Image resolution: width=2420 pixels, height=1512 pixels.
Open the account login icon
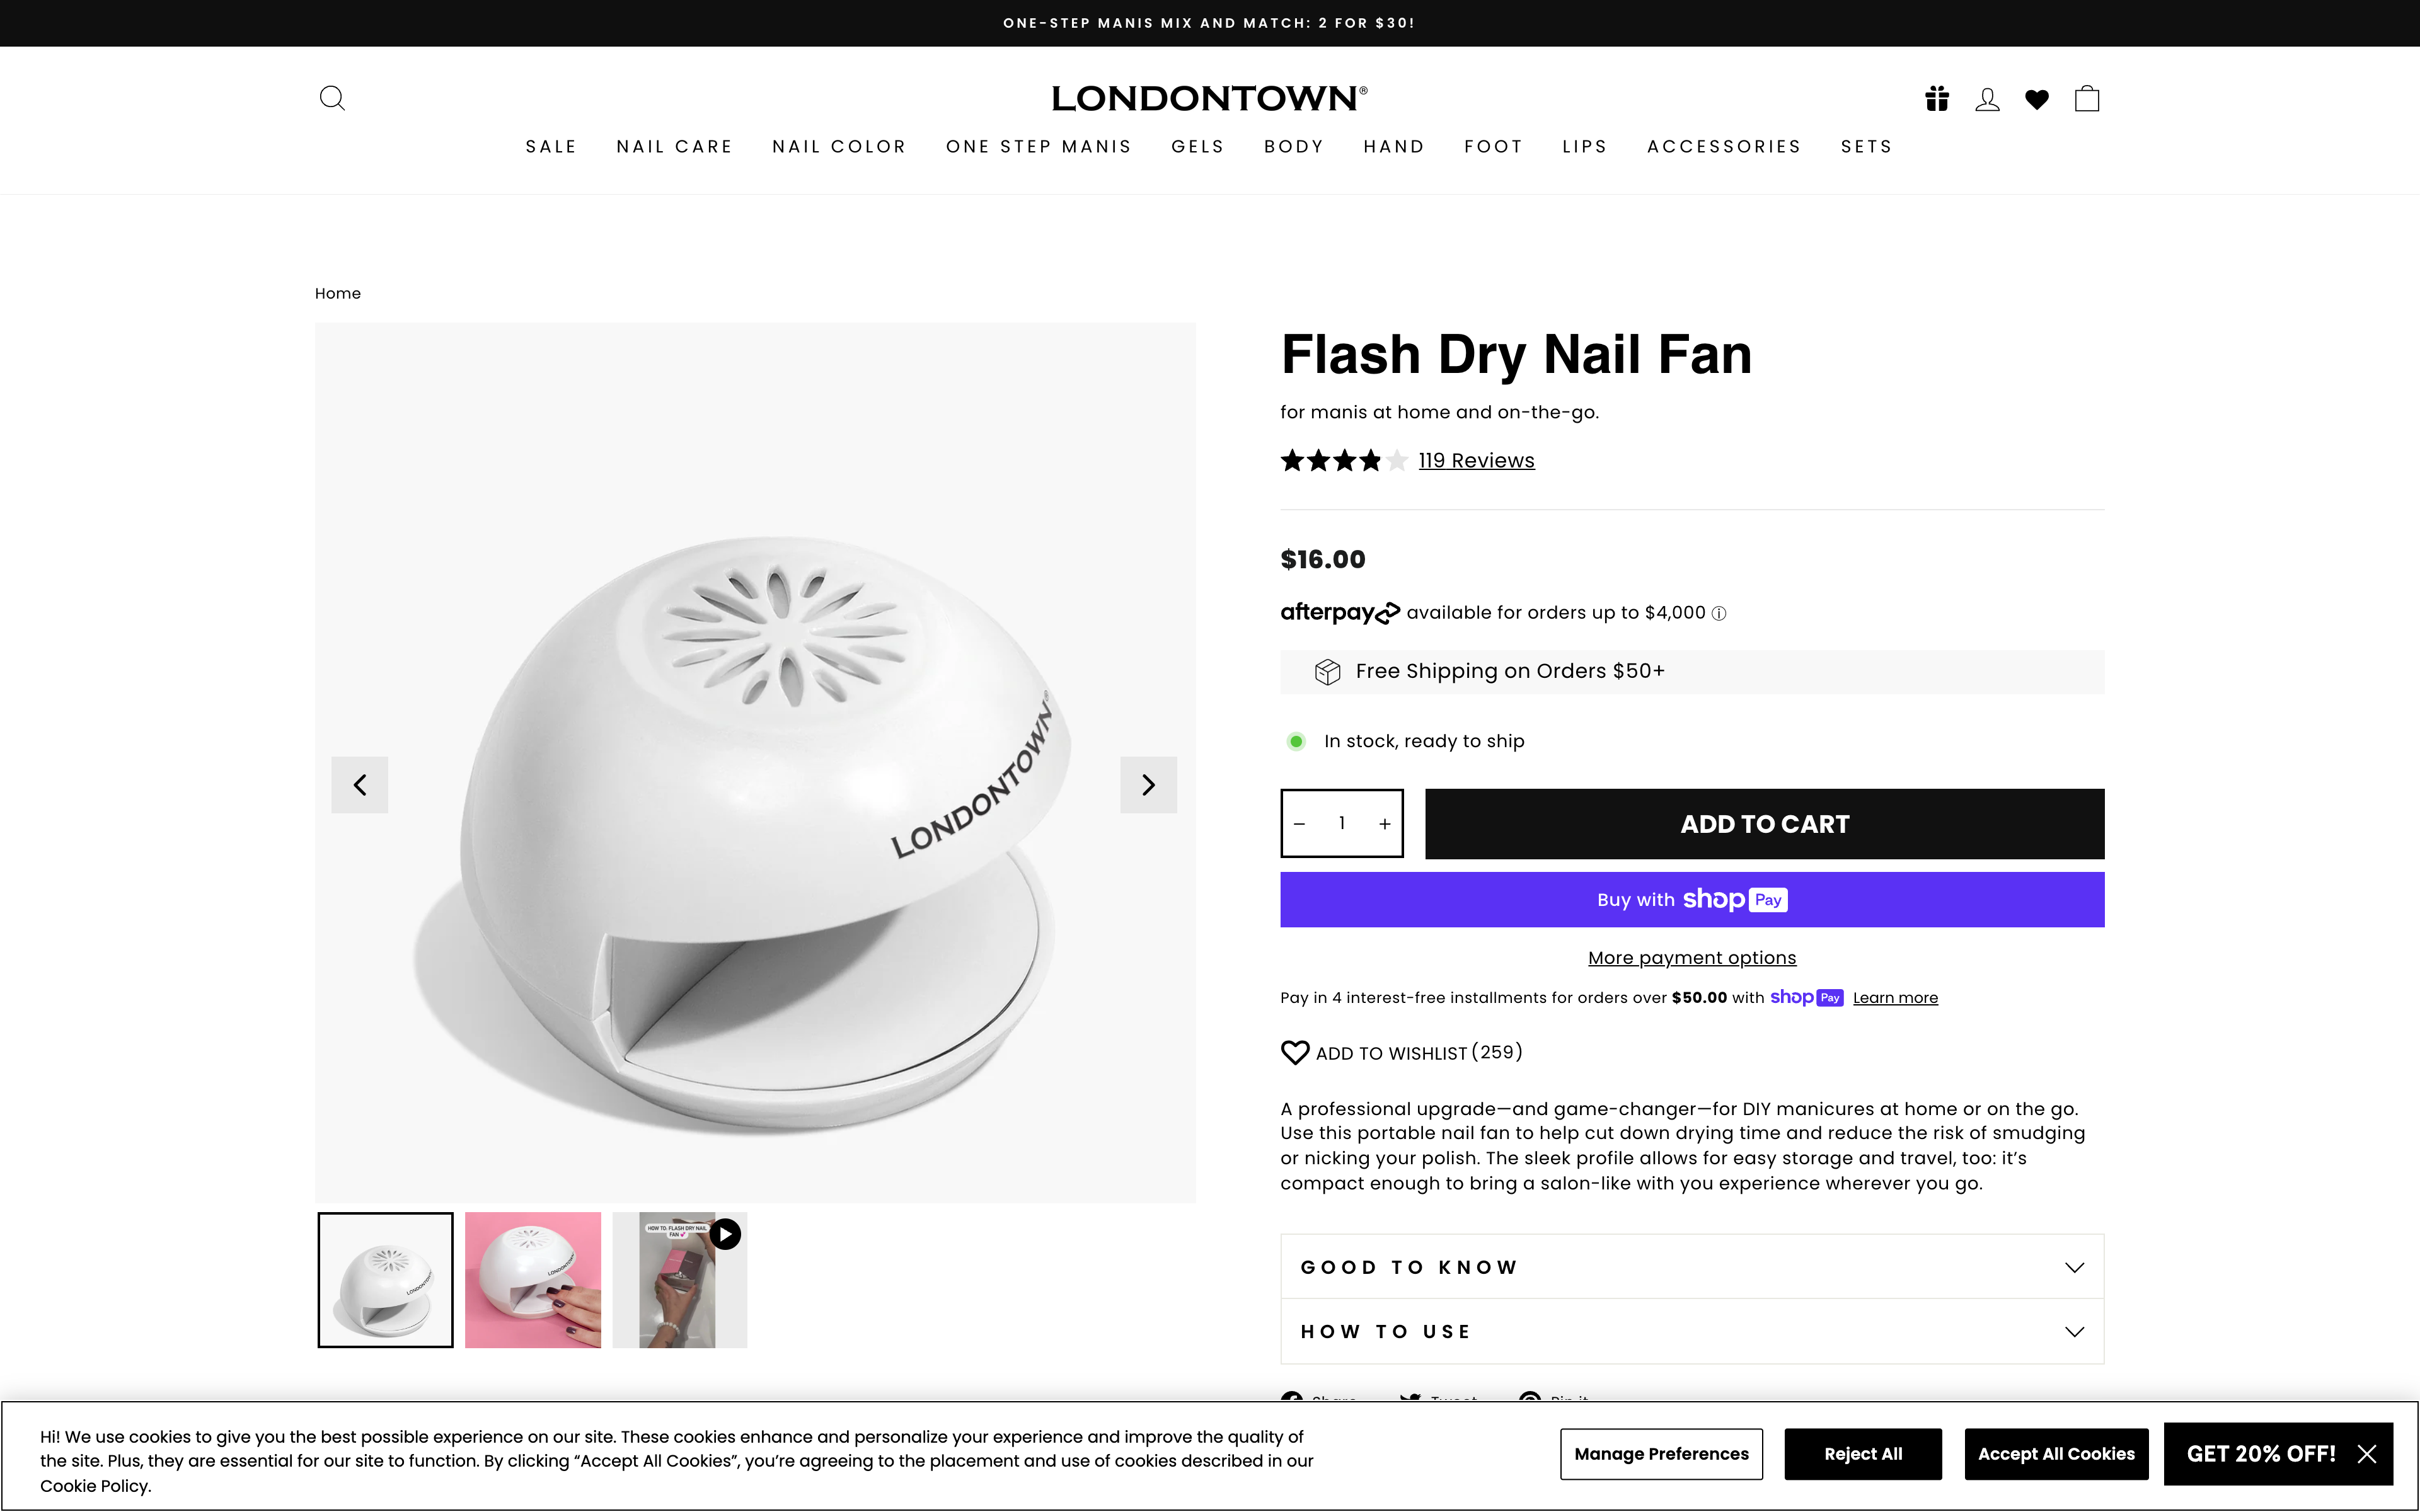coord(1987,98)
